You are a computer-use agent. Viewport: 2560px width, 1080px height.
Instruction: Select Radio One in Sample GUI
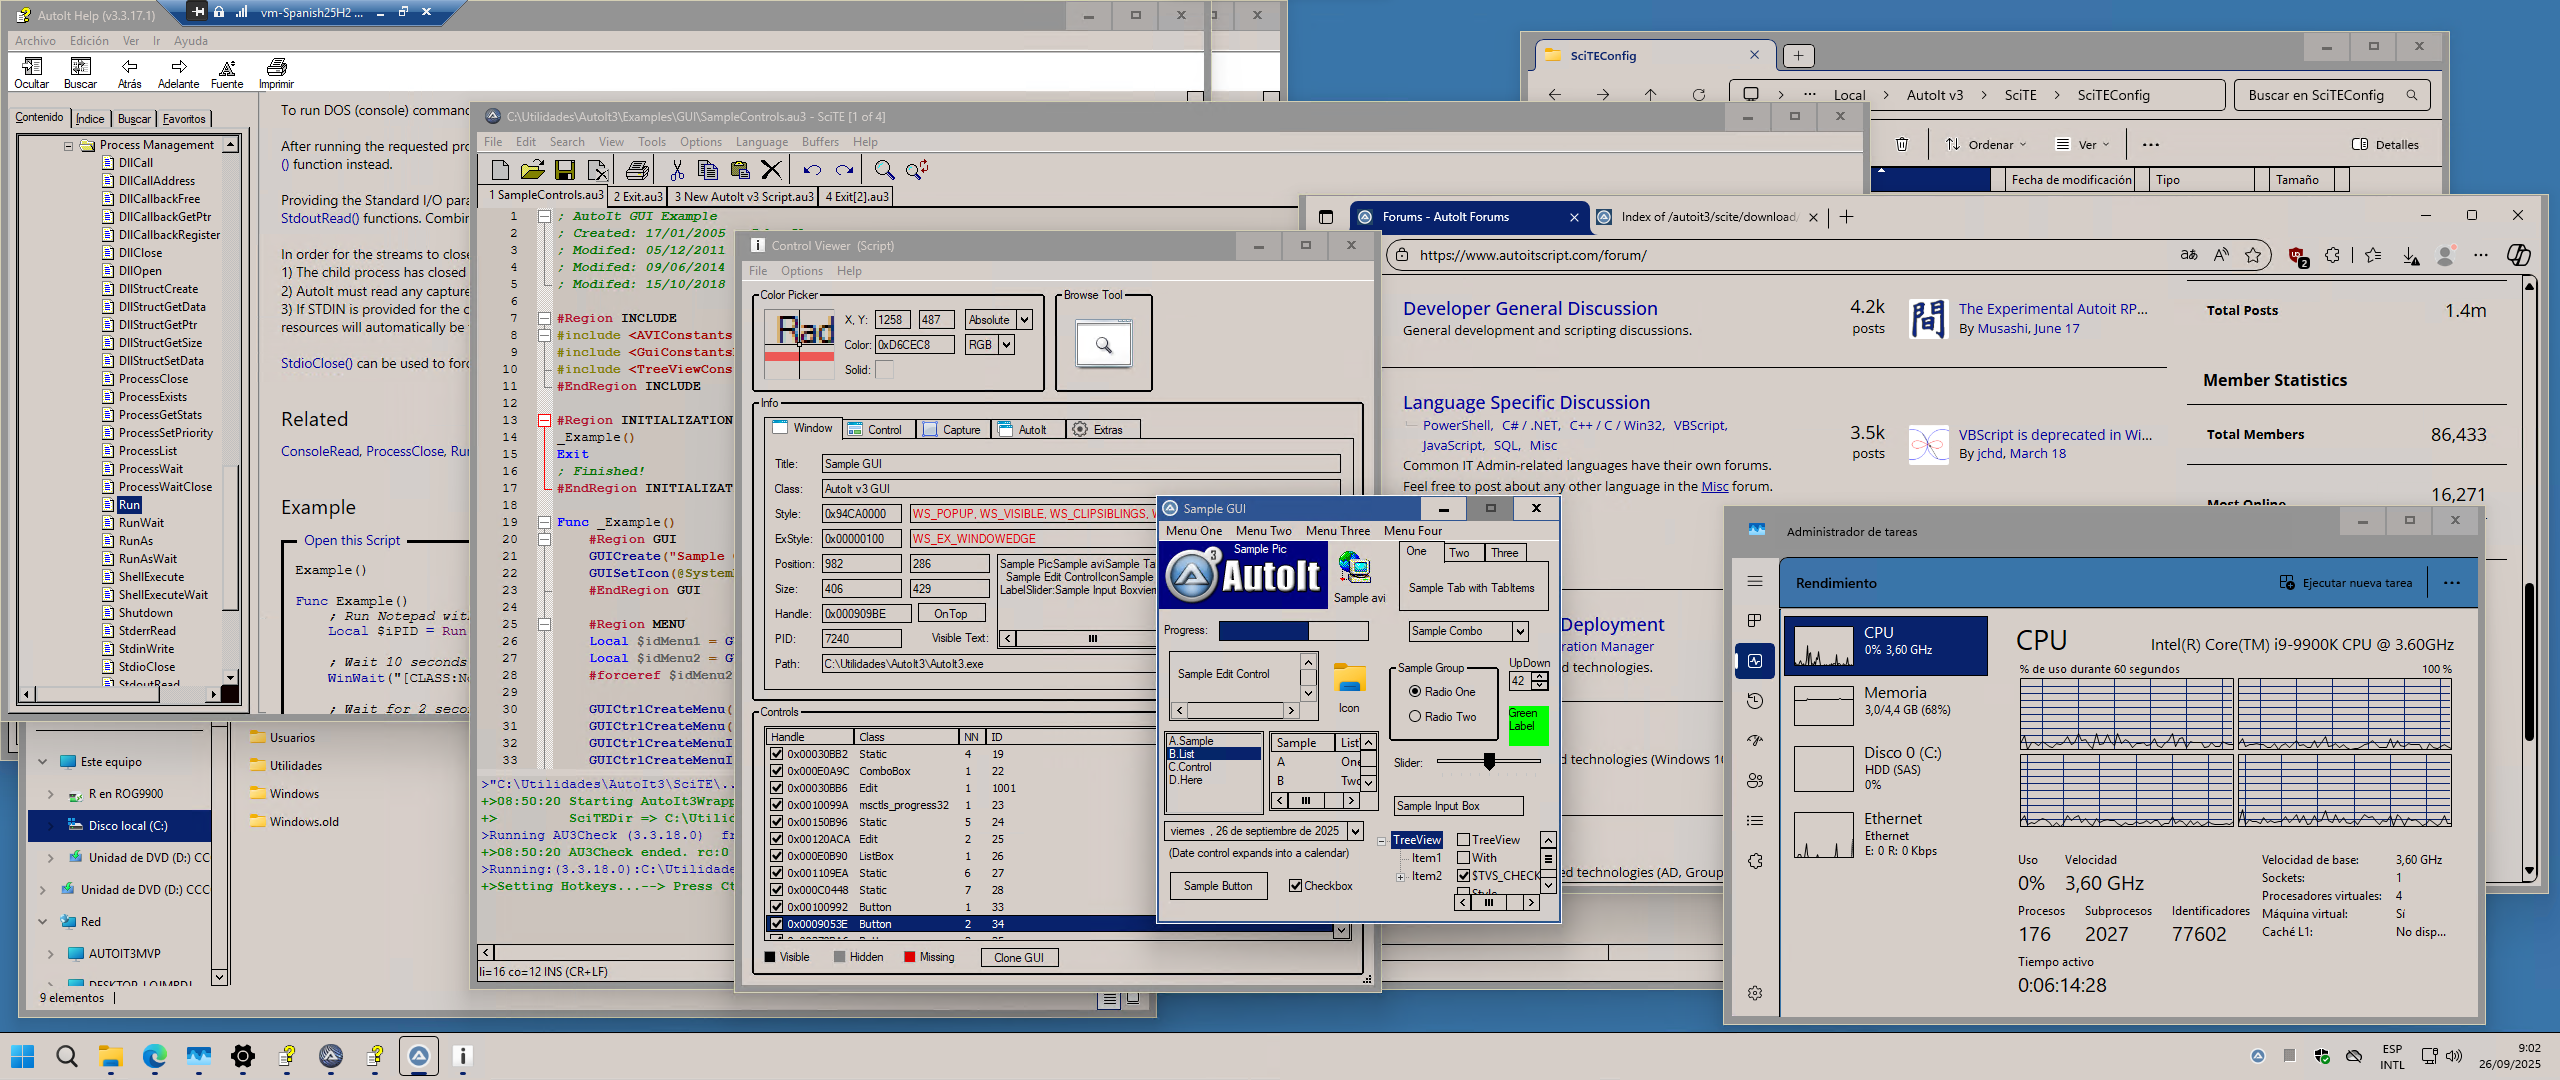coord(1415,692)
